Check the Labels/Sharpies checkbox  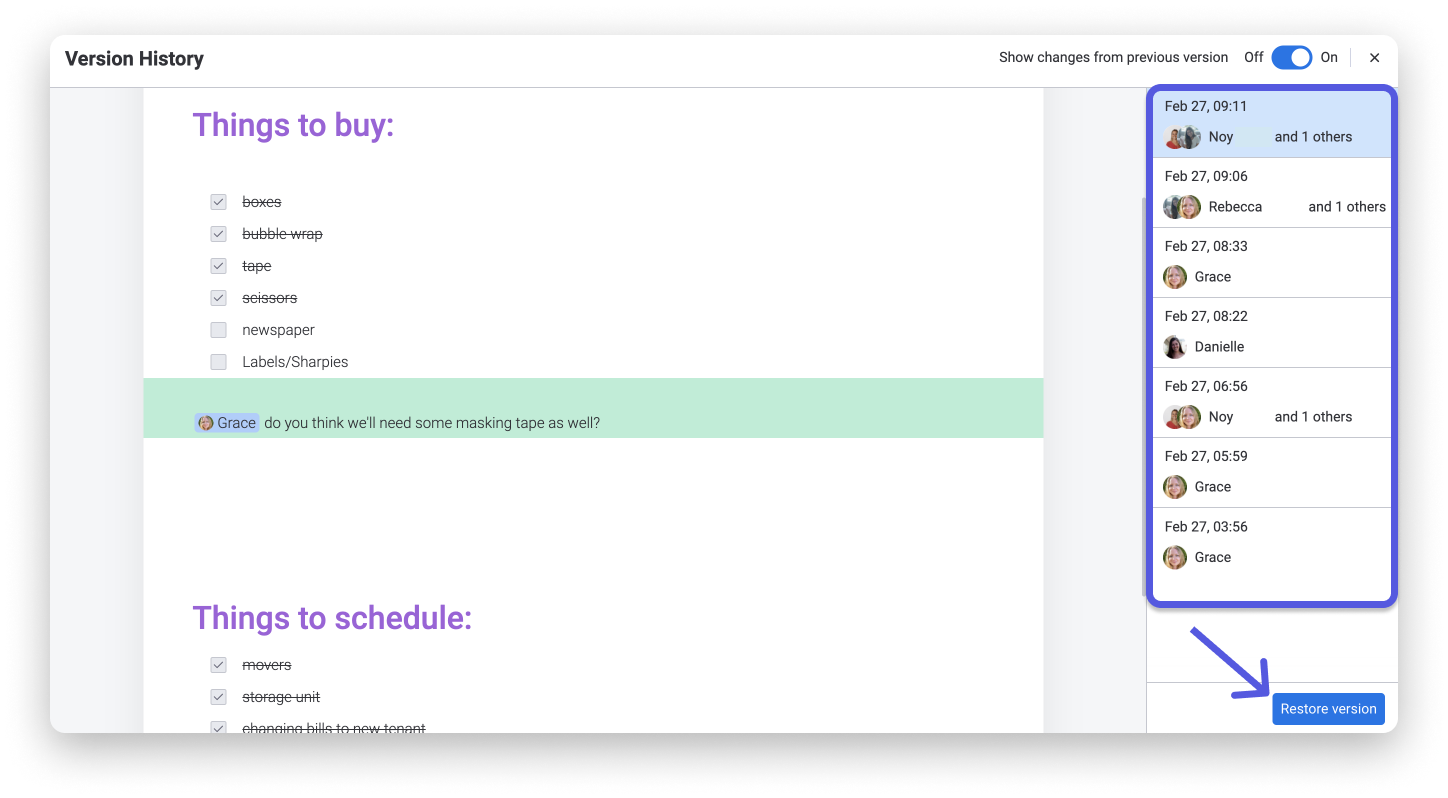click(218, 362)
